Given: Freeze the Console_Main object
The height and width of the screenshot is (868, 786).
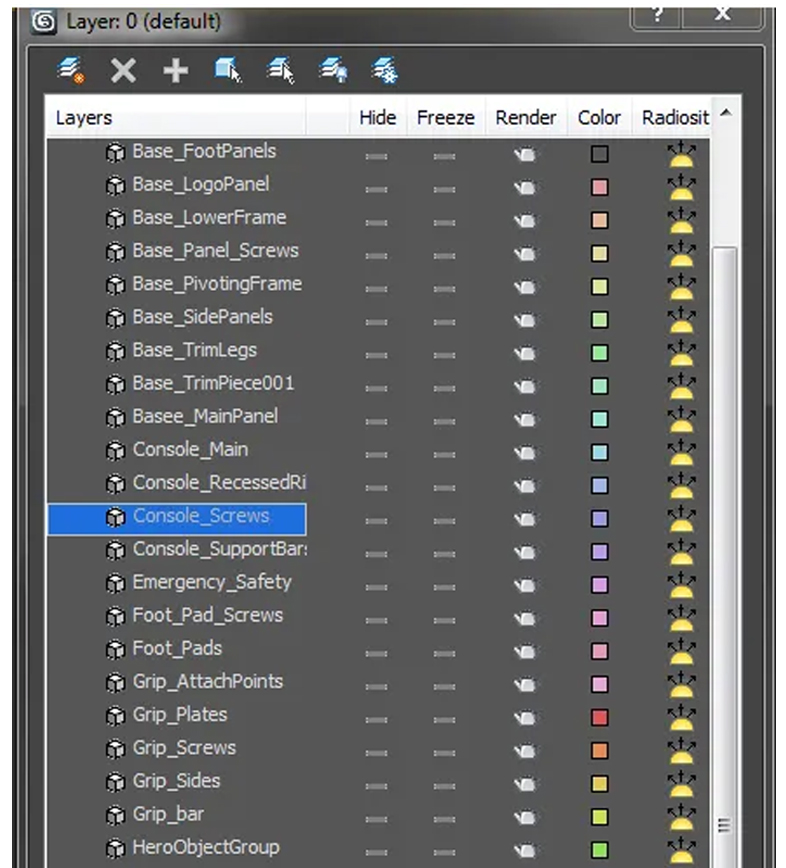Looking at the screenshot, I should tap(444, 452).
